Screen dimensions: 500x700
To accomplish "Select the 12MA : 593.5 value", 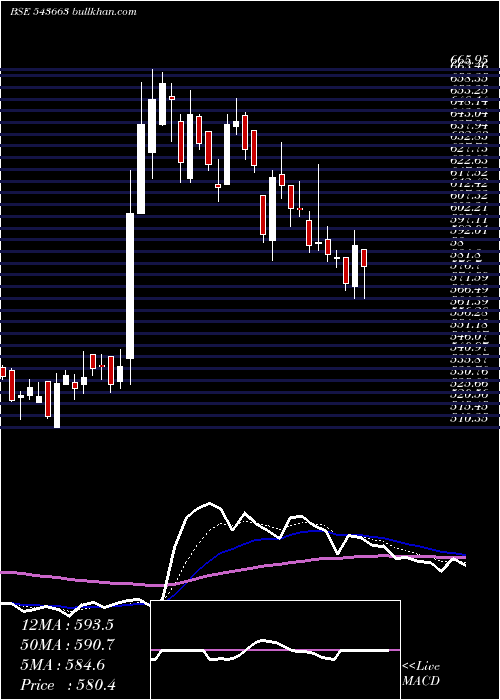I will (x=67, y=625).
